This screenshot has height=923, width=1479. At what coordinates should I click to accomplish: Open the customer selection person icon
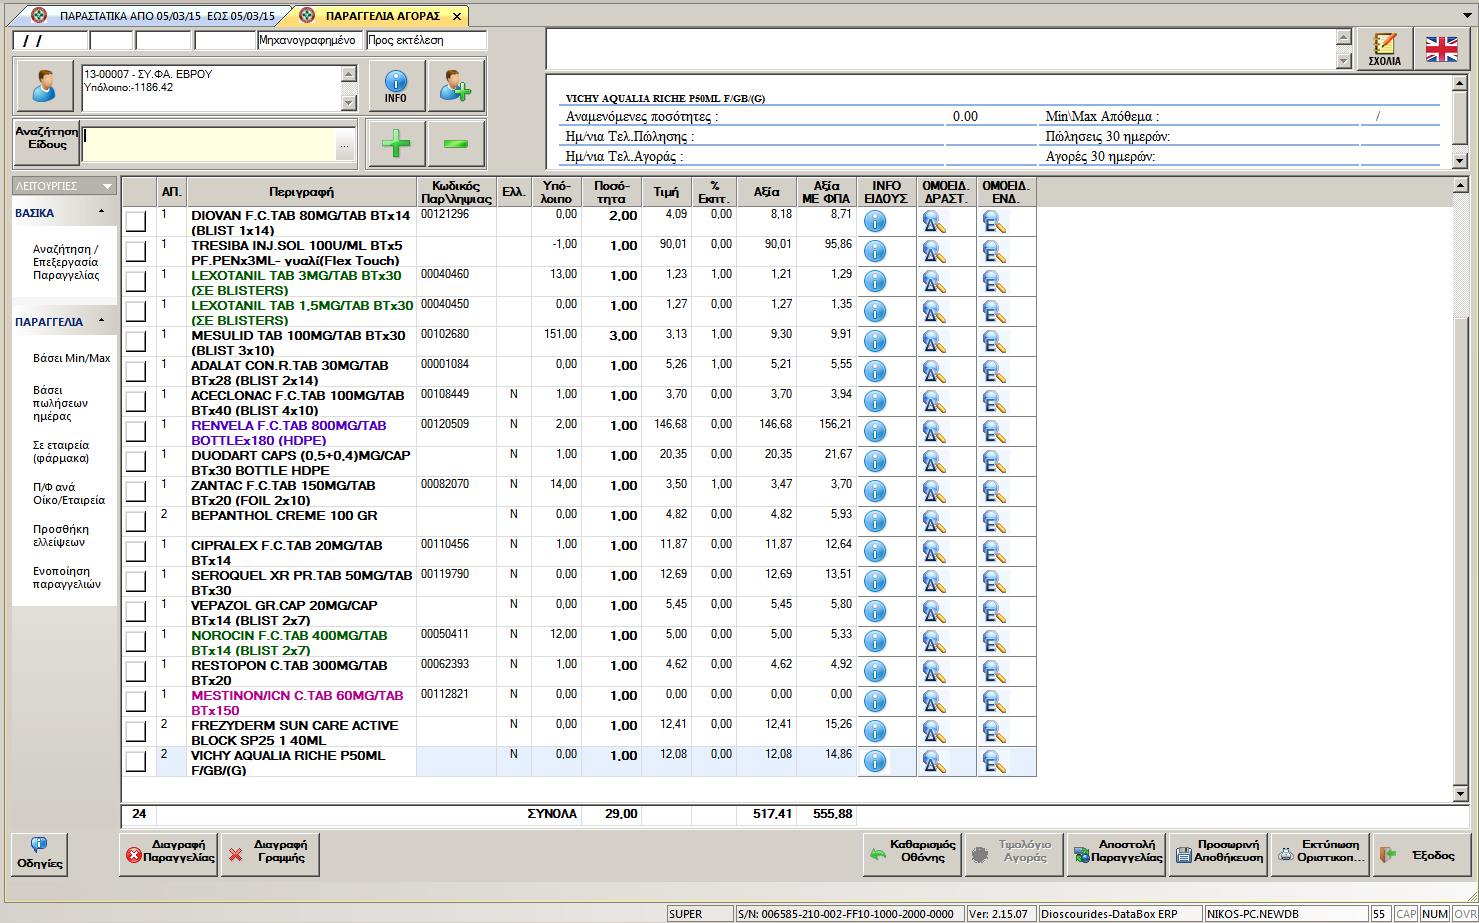44,86
